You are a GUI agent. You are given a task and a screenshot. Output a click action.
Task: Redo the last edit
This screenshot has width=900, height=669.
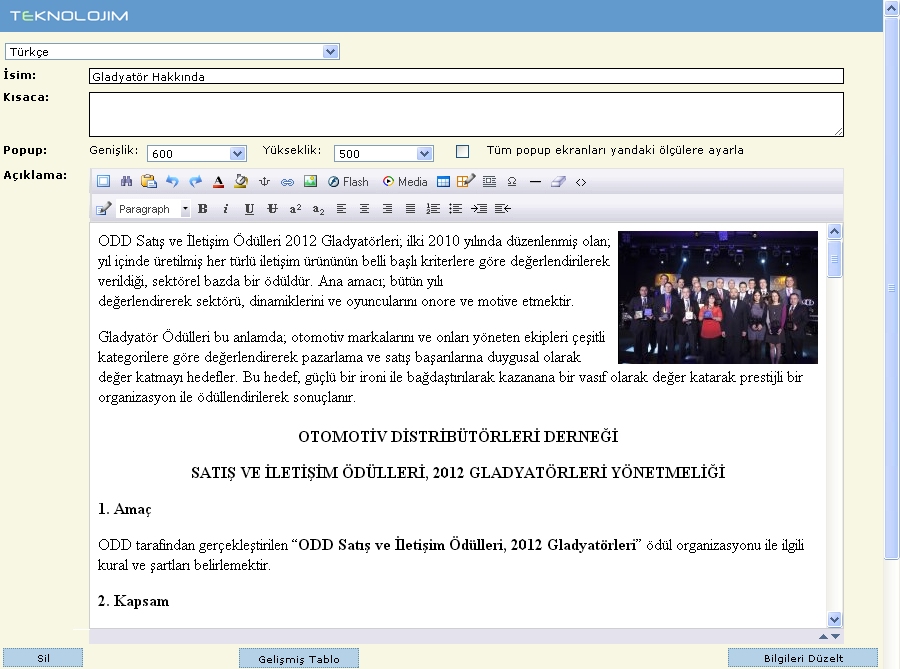[x=196, y=182]
